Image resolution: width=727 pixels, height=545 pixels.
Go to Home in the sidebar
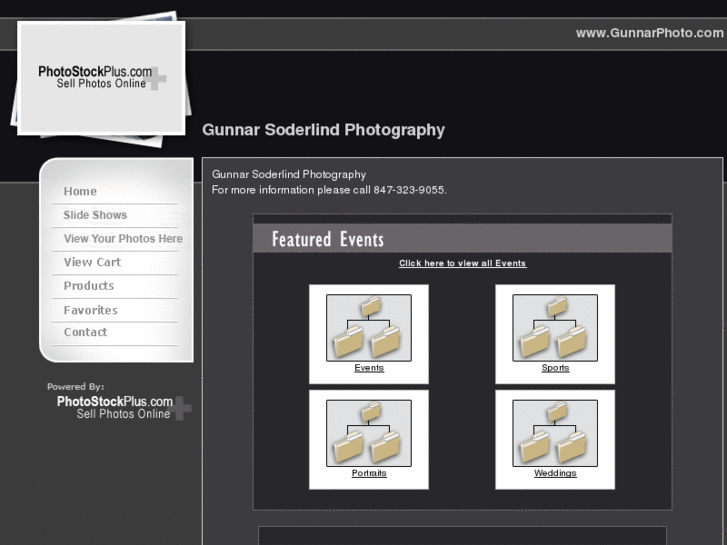click(x=80, y=191)
